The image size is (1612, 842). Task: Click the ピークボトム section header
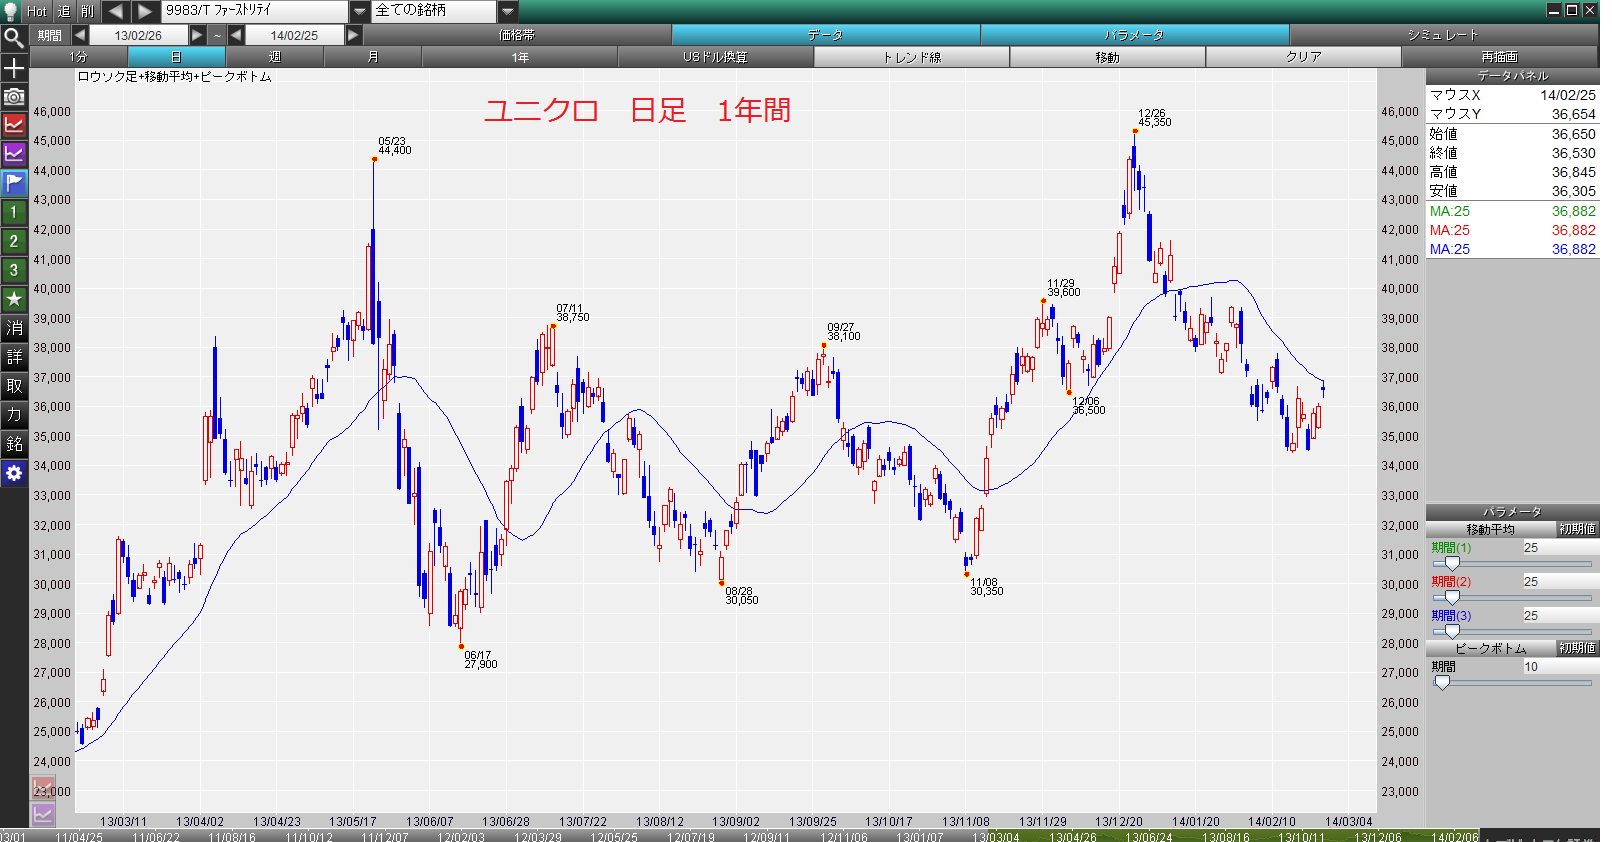coord(1490,648)
